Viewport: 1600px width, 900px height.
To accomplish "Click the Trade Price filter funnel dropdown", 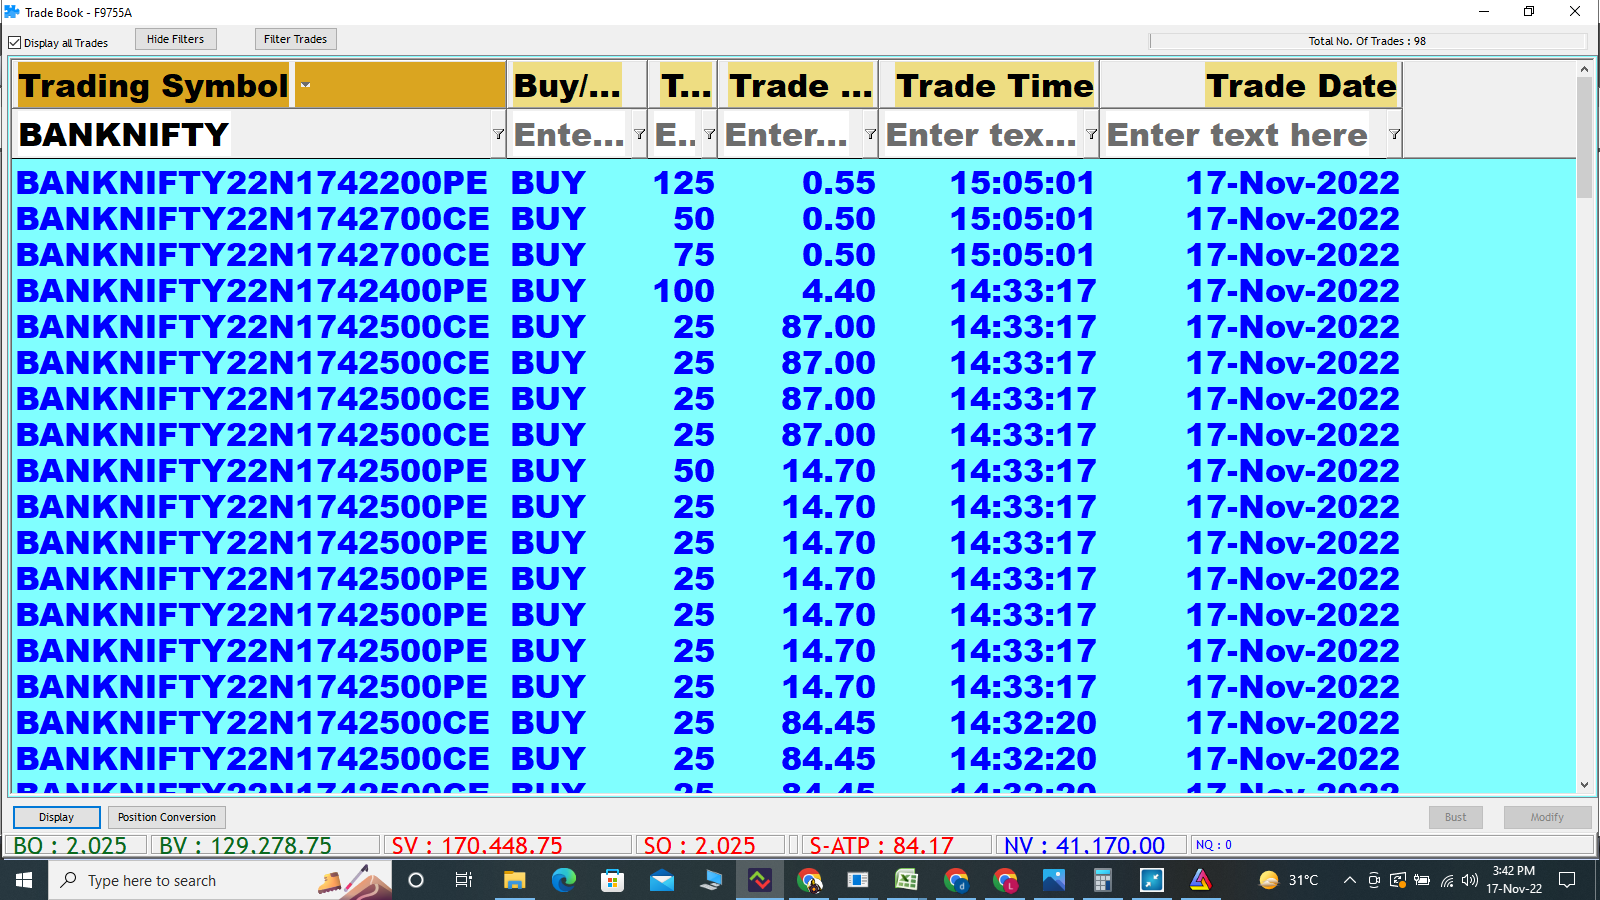I will click(x=870, y=134).
